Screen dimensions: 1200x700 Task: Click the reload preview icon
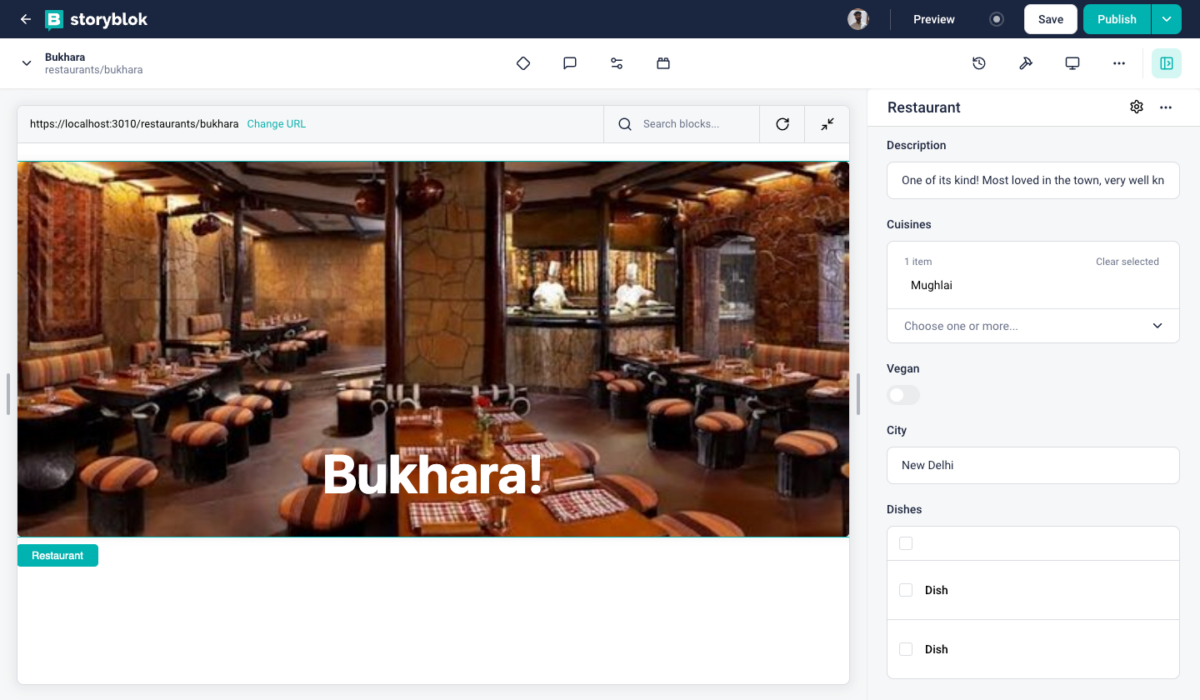click(782, 124)
